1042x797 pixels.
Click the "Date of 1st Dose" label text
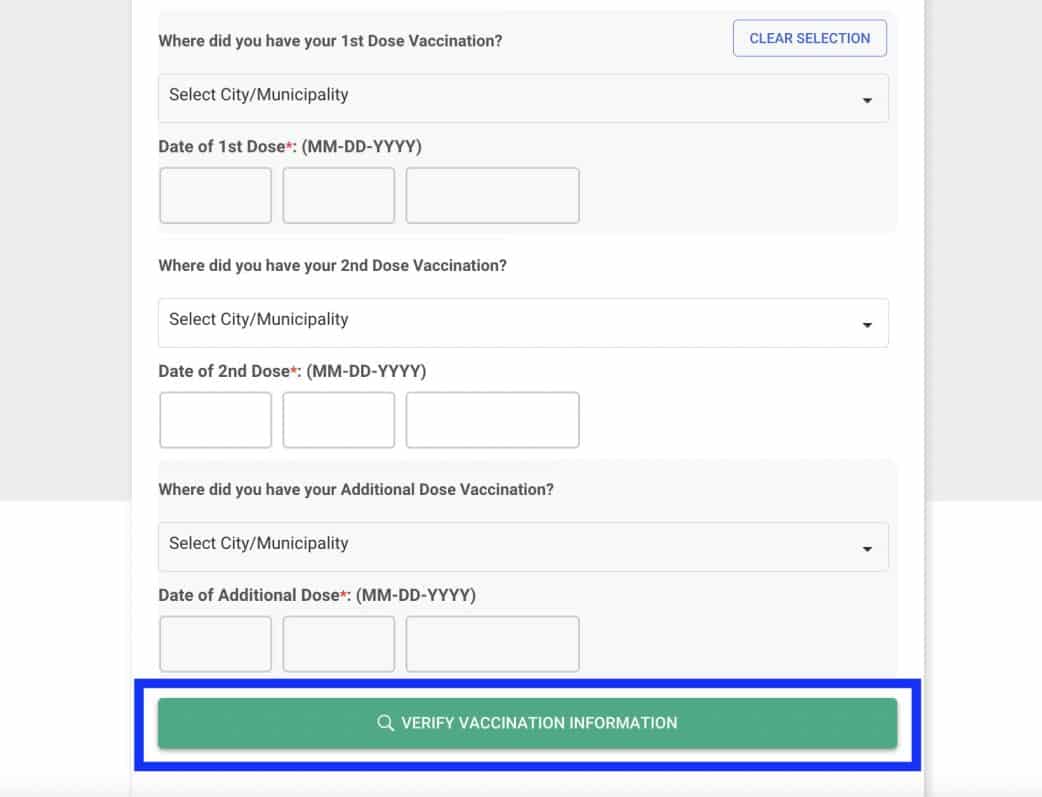click(x=222, y=147)
